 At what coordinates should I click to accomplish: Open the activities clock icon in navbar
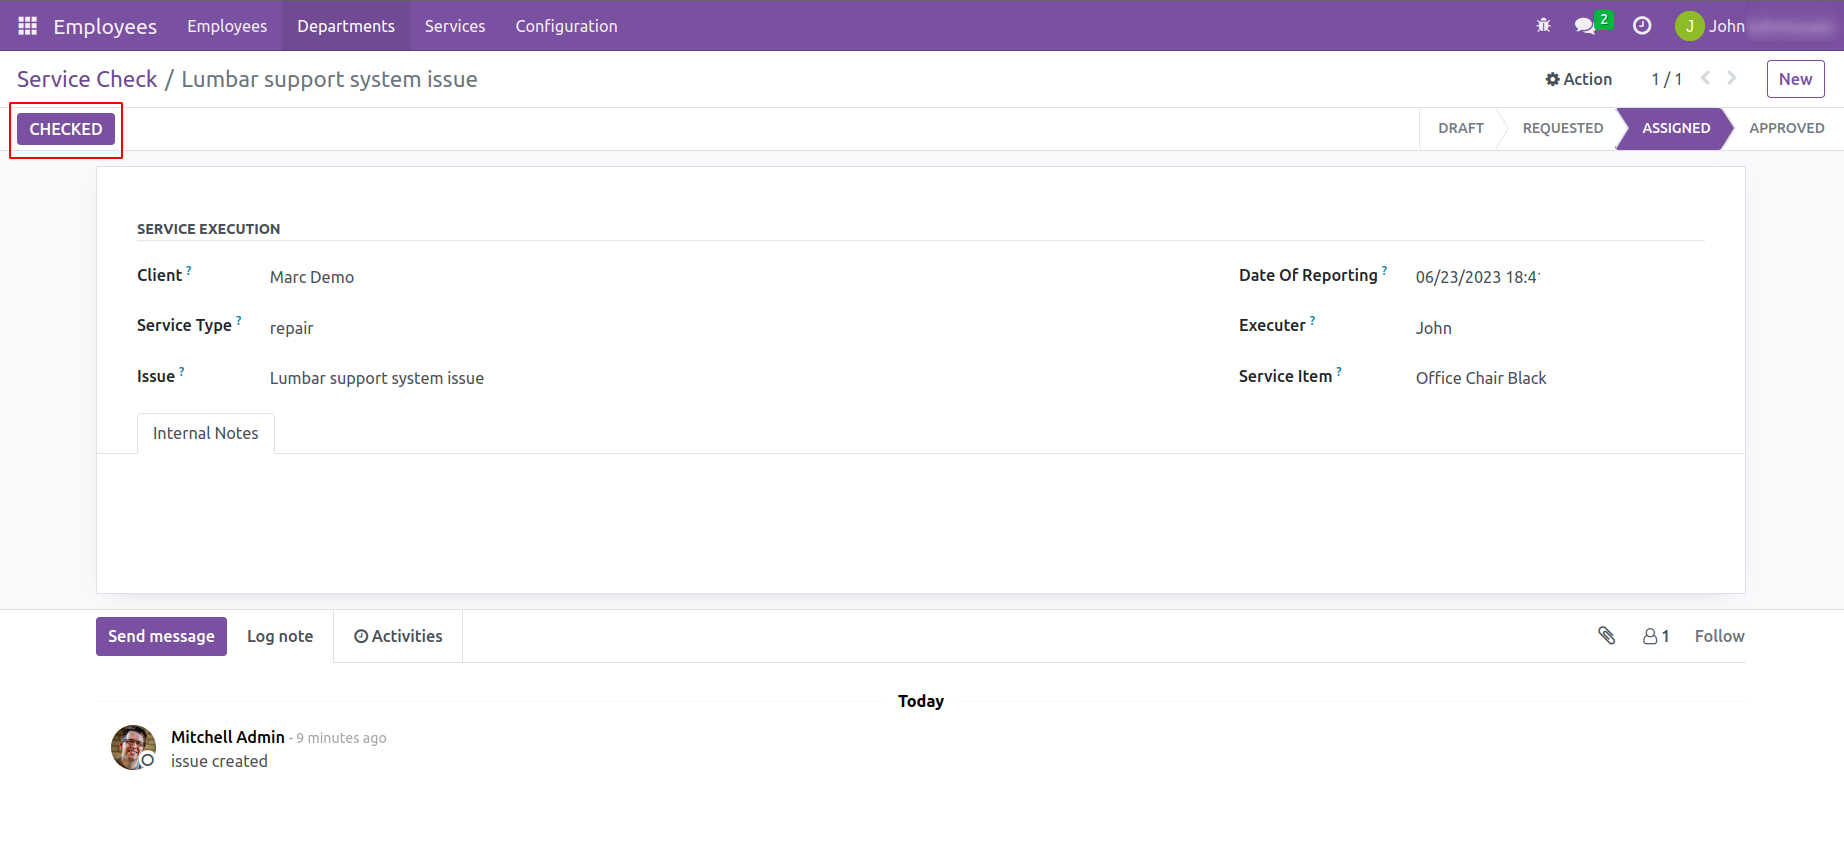[x=1642, y=26]
